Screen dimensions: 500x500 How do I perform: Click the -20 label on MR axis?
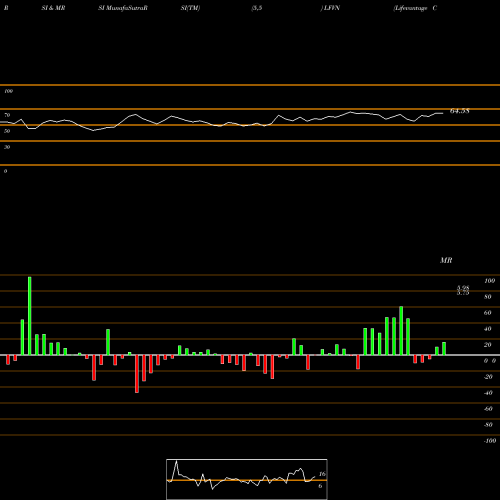point(488,377)
